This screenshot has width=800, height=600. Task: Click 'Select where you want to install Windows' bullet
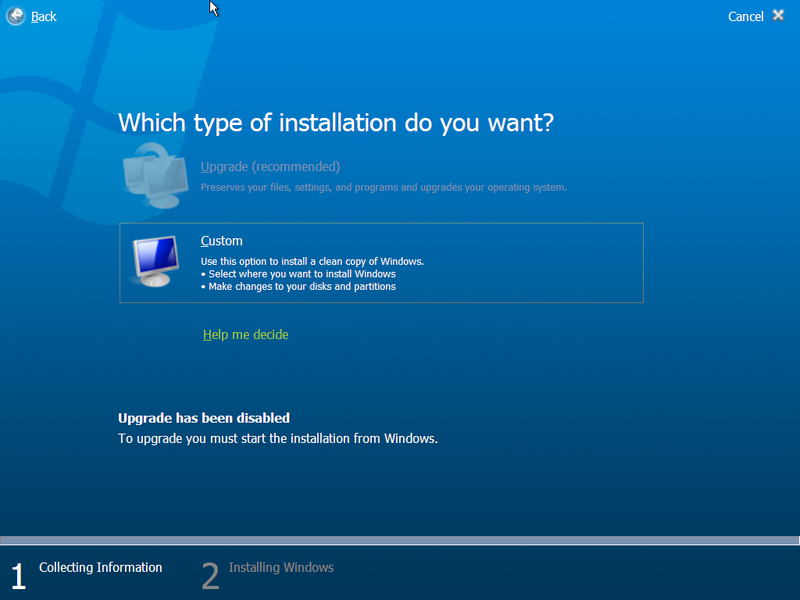(298, 274)
